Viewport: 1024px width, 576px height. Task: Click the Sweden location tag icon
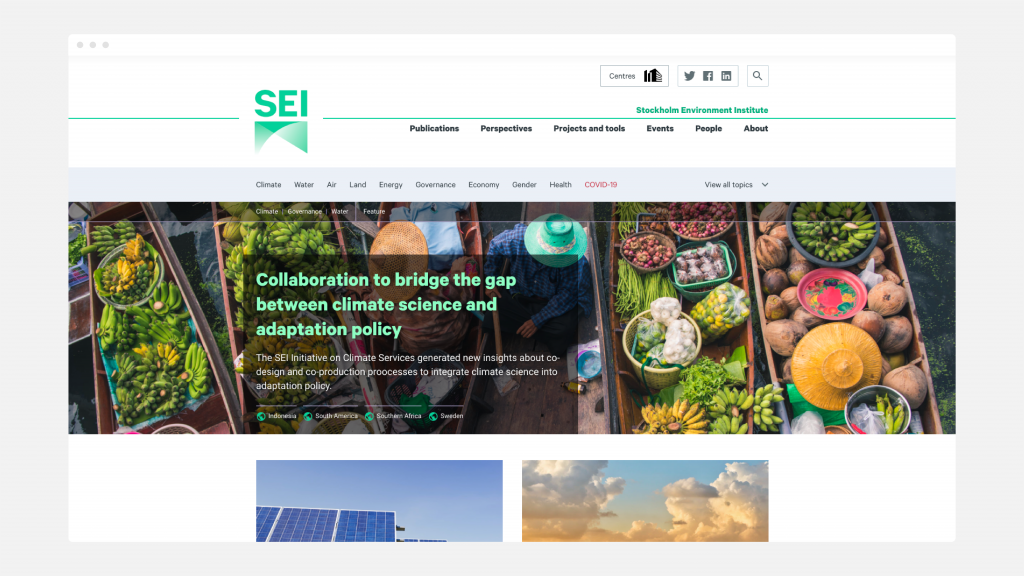click(x=433, y=416)
